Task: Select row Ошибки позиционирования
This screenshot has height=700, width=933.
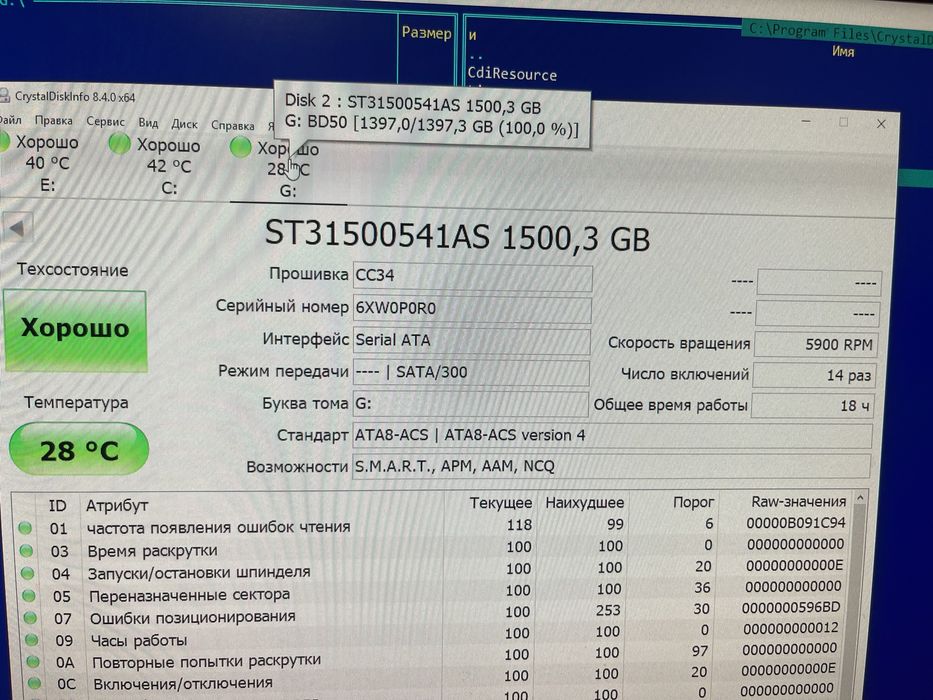Action: point(434,613)
